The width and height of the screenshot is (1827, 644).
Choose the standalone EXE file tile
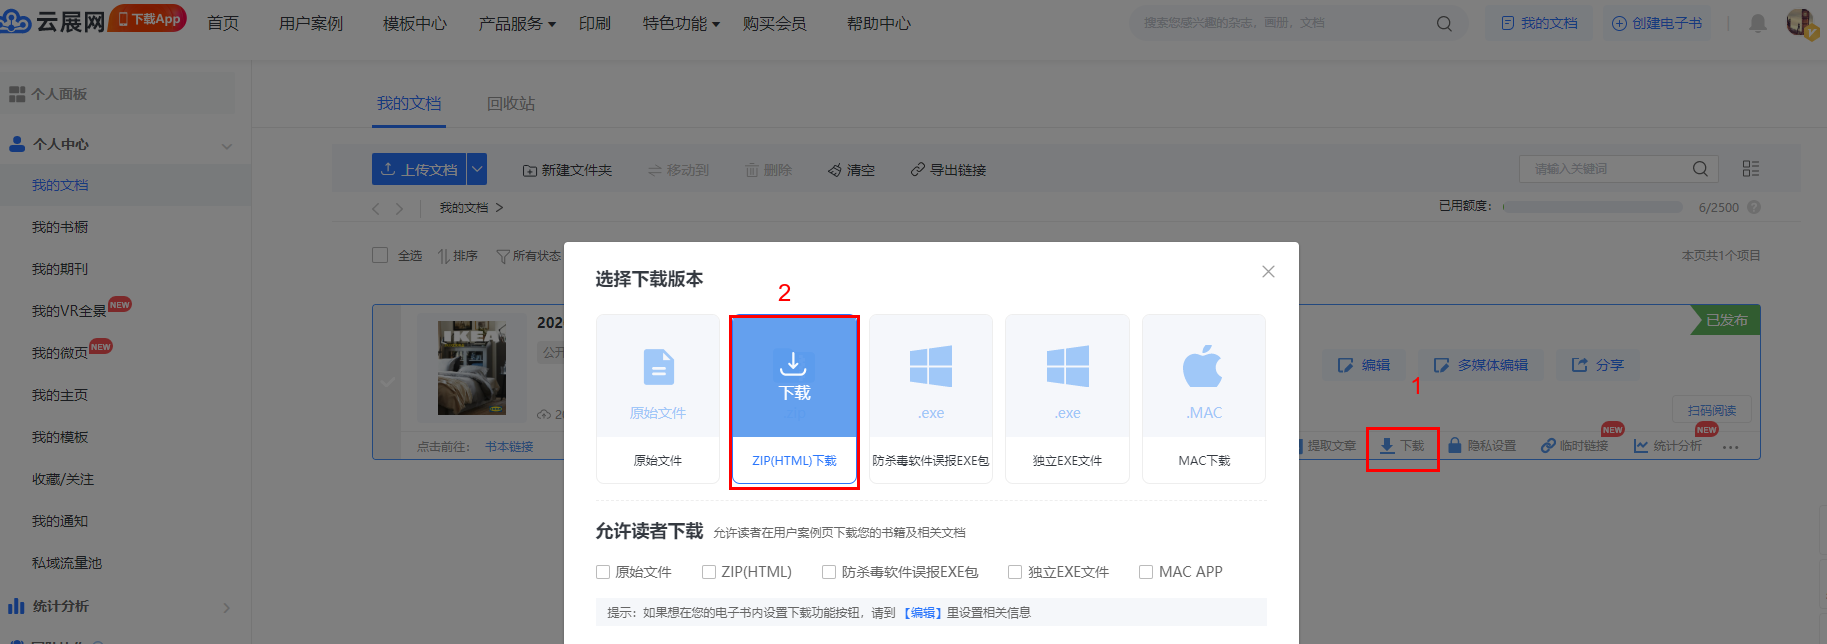click(x=1067, y=400)
